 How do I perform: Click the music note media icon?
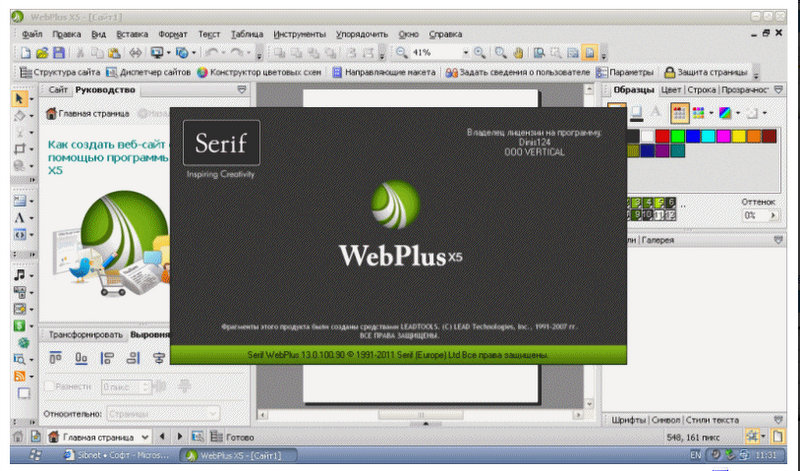[19, 275]
